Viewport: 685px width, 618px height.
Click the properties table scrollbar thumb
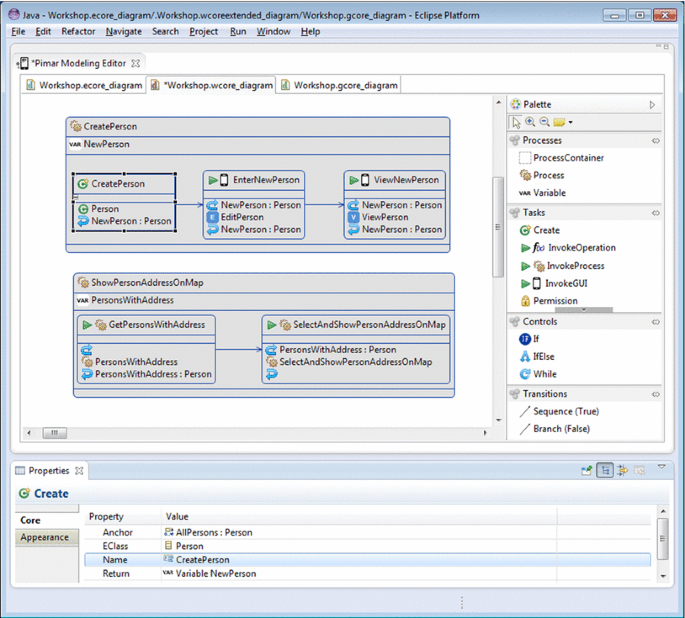coord(662,539)
